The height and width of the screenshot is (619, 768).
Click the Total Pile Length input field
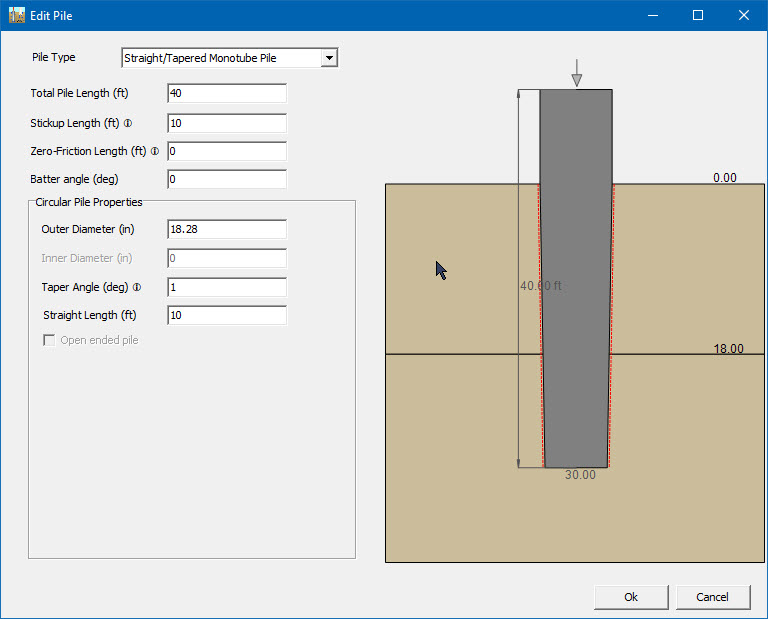tap(227, 93)
